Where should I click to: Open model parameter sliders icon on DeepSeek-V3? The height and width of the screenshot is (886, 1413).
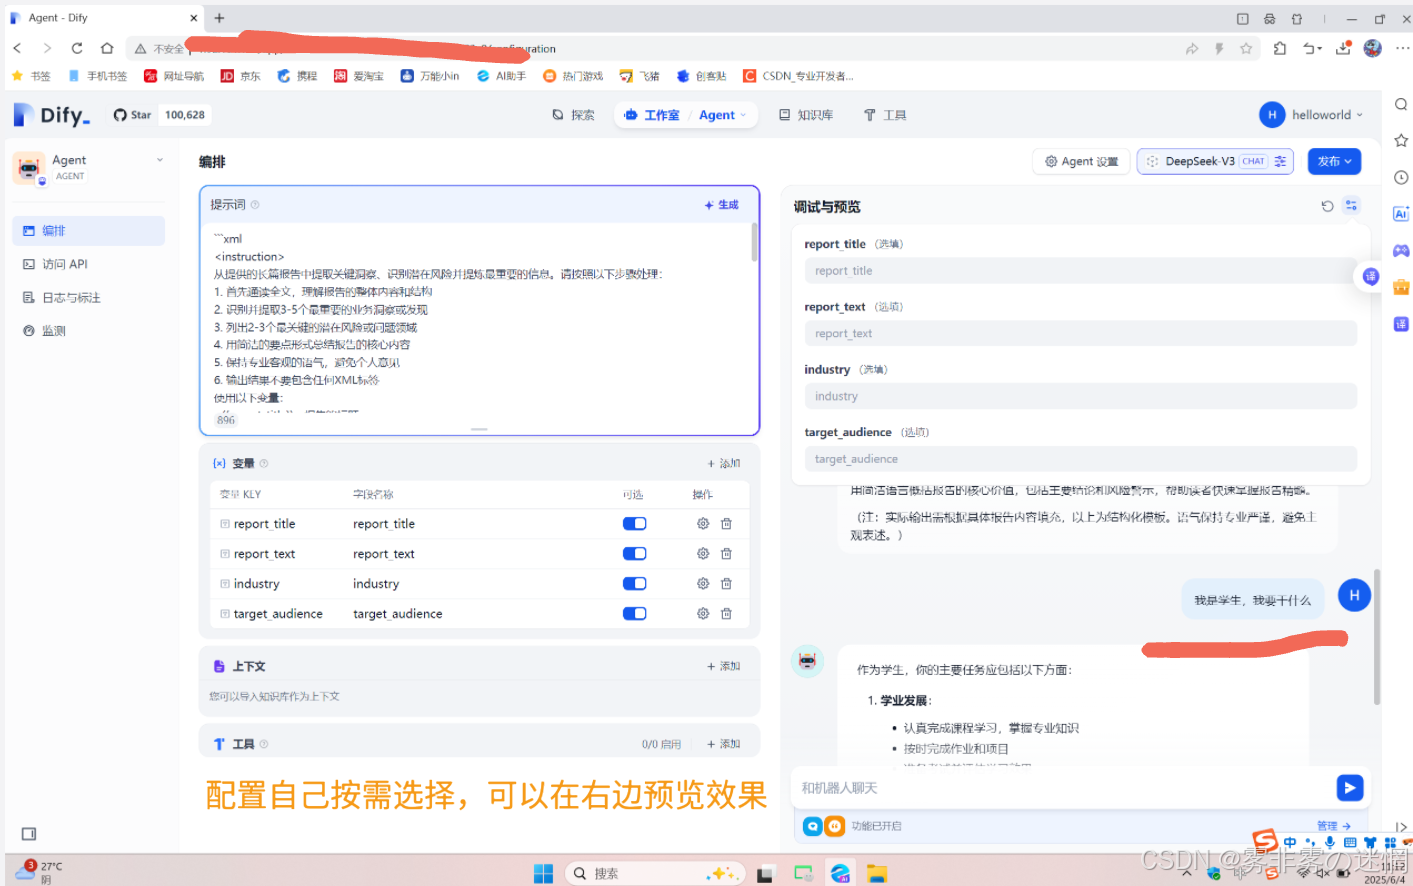[x=1280, y=161]
